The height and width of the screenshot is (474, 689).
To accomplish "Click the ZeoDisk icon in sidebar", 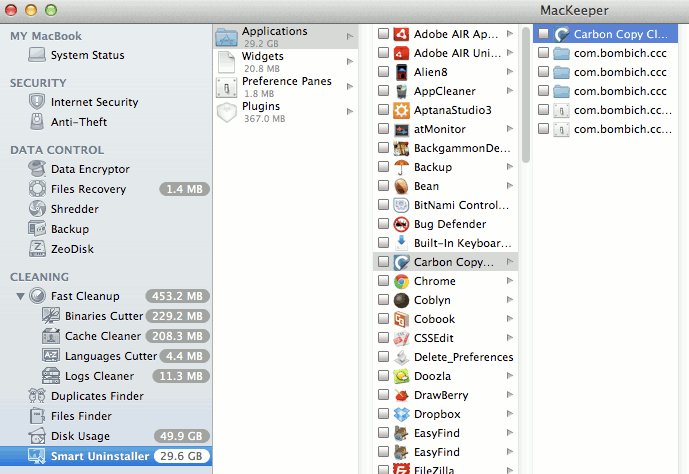I will 37,249.
